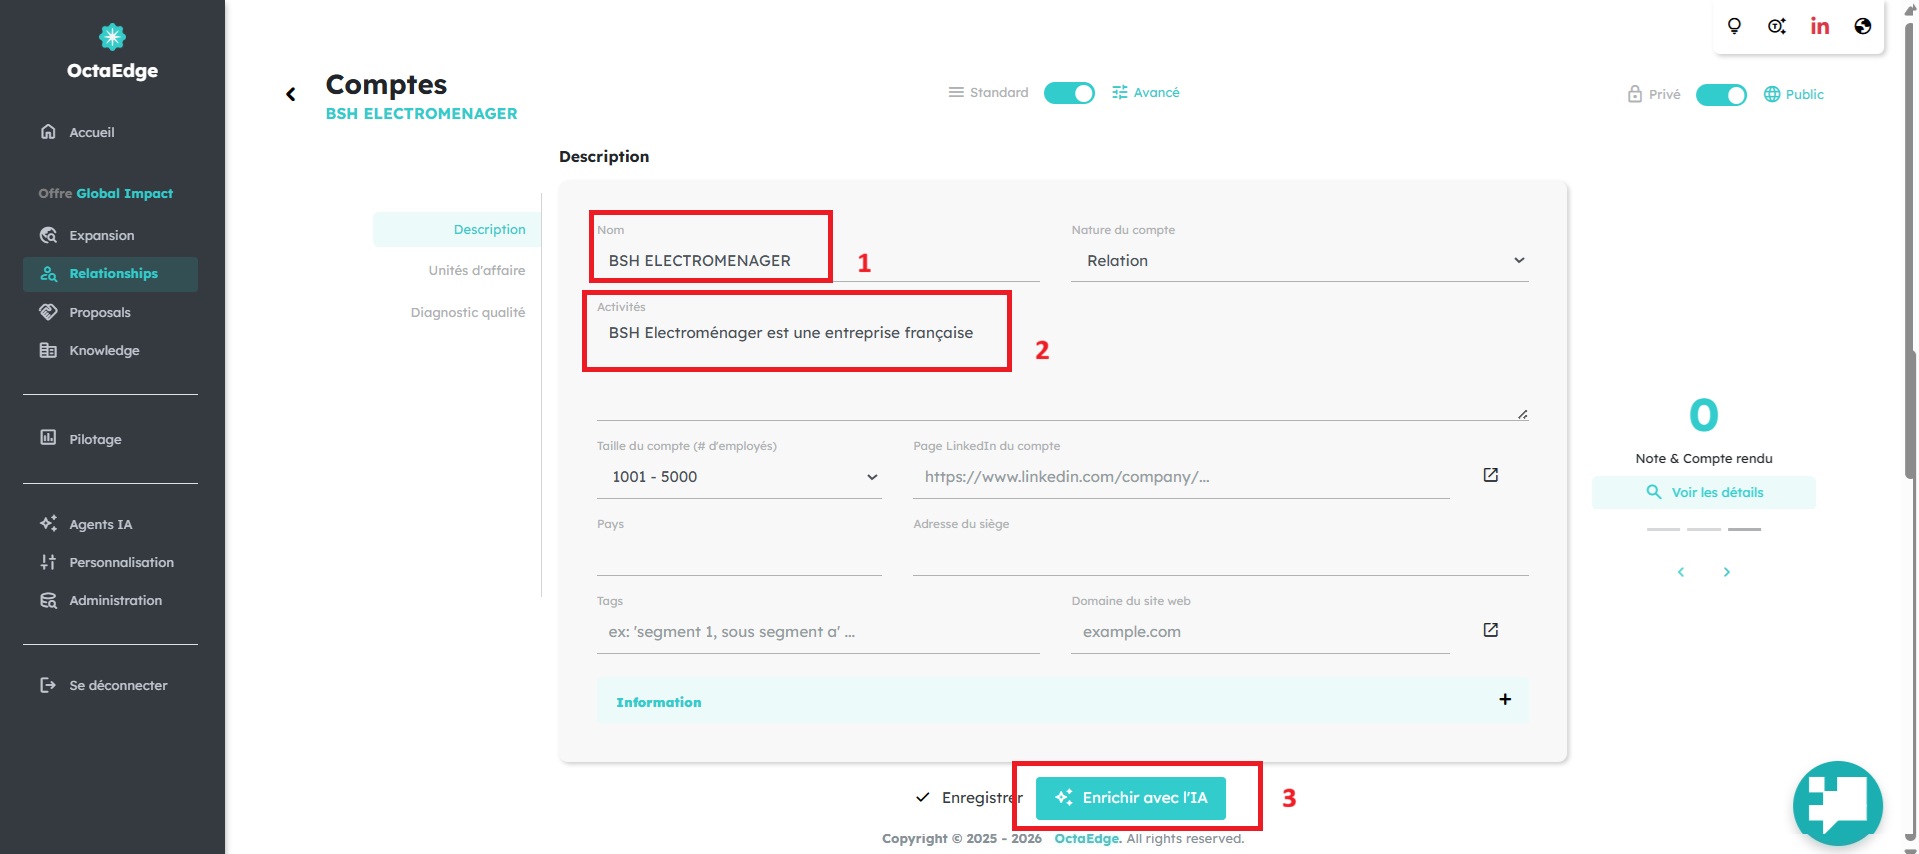The image size is (1919, 854).
Task: Toggle the Privé / Public switch
Action: [1721, 95]
